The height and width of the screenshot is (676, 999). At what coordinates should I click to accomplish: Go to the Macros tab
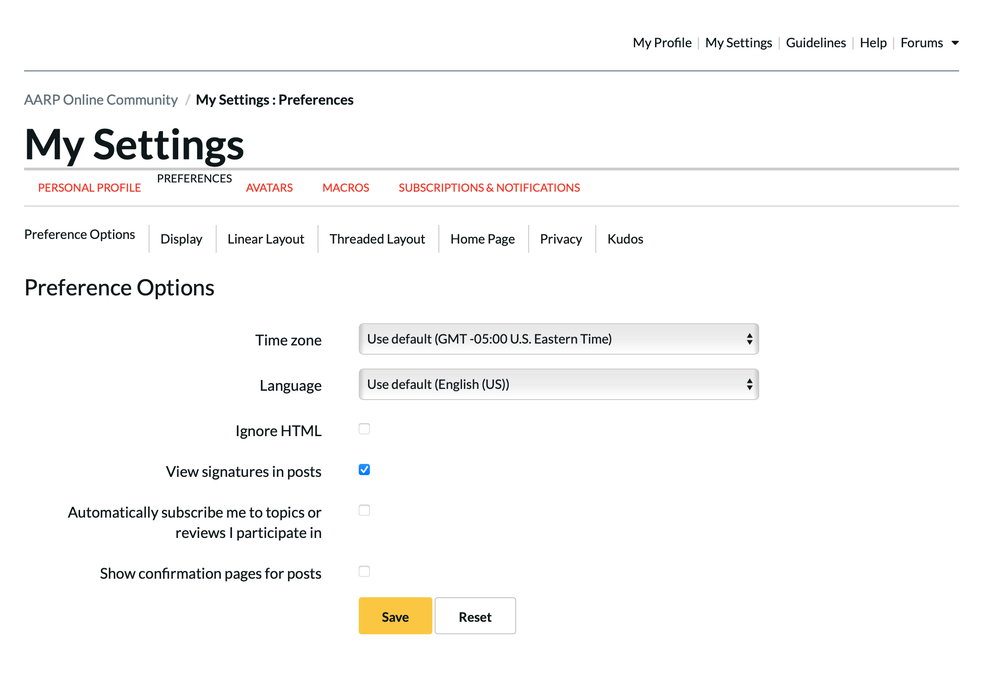click(345, 188)
